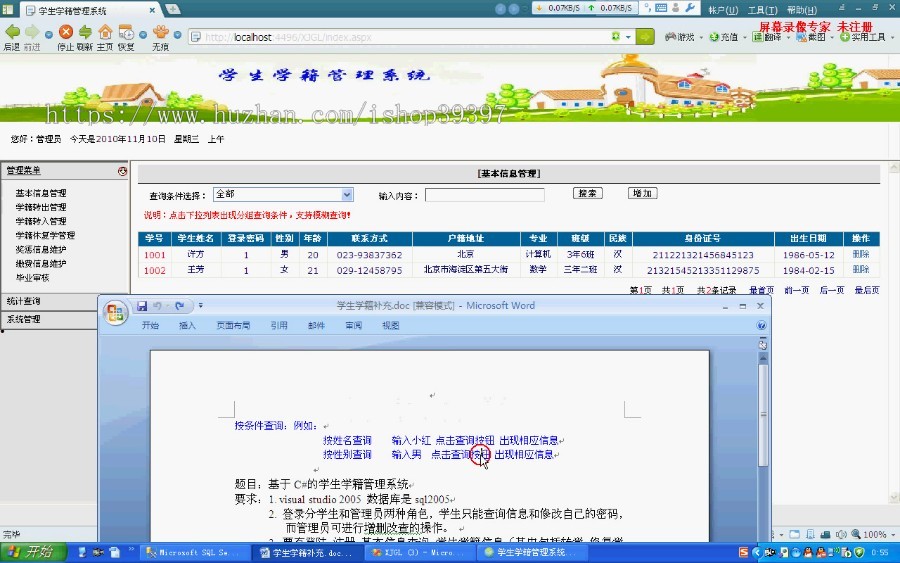Click the green Go arrow beside address bar
The height and width of the screenshot is (563, 900).
click(x=645, y=37)
